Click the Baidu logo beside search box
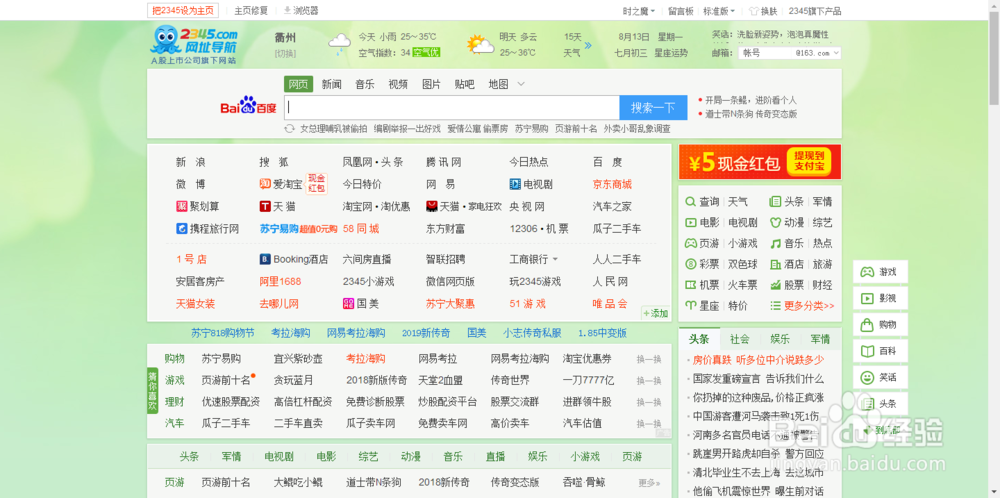Image resolution: width=1000 pixels, height=498 pixels. click(249, 107)
